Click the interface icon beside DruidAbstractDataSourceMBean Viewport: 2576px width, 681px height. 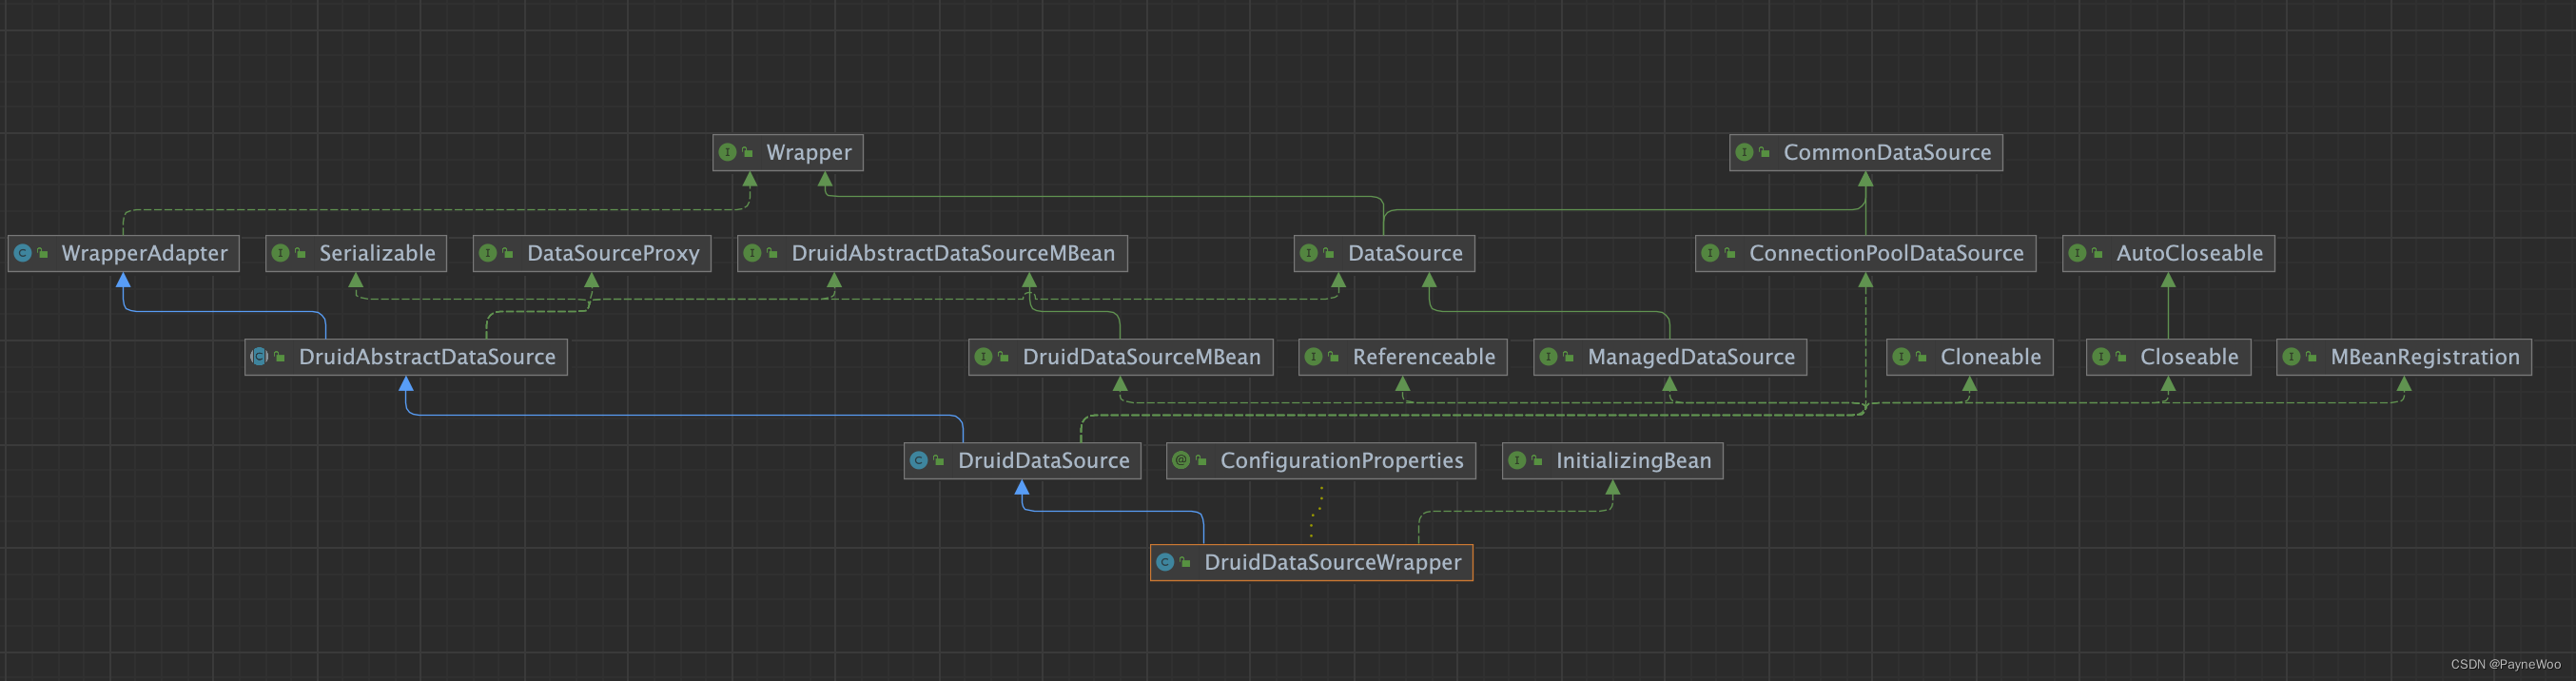tap(752, 253)
